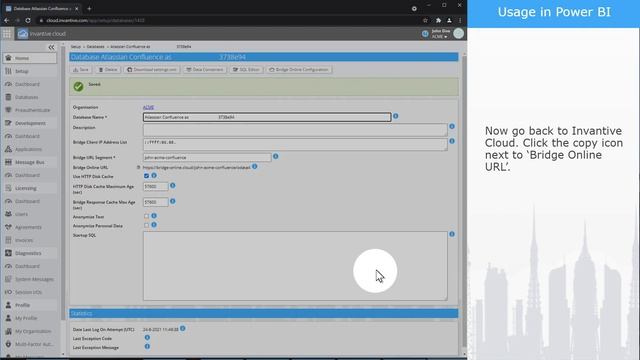Follow the ACME organization link

coord(148,107)
